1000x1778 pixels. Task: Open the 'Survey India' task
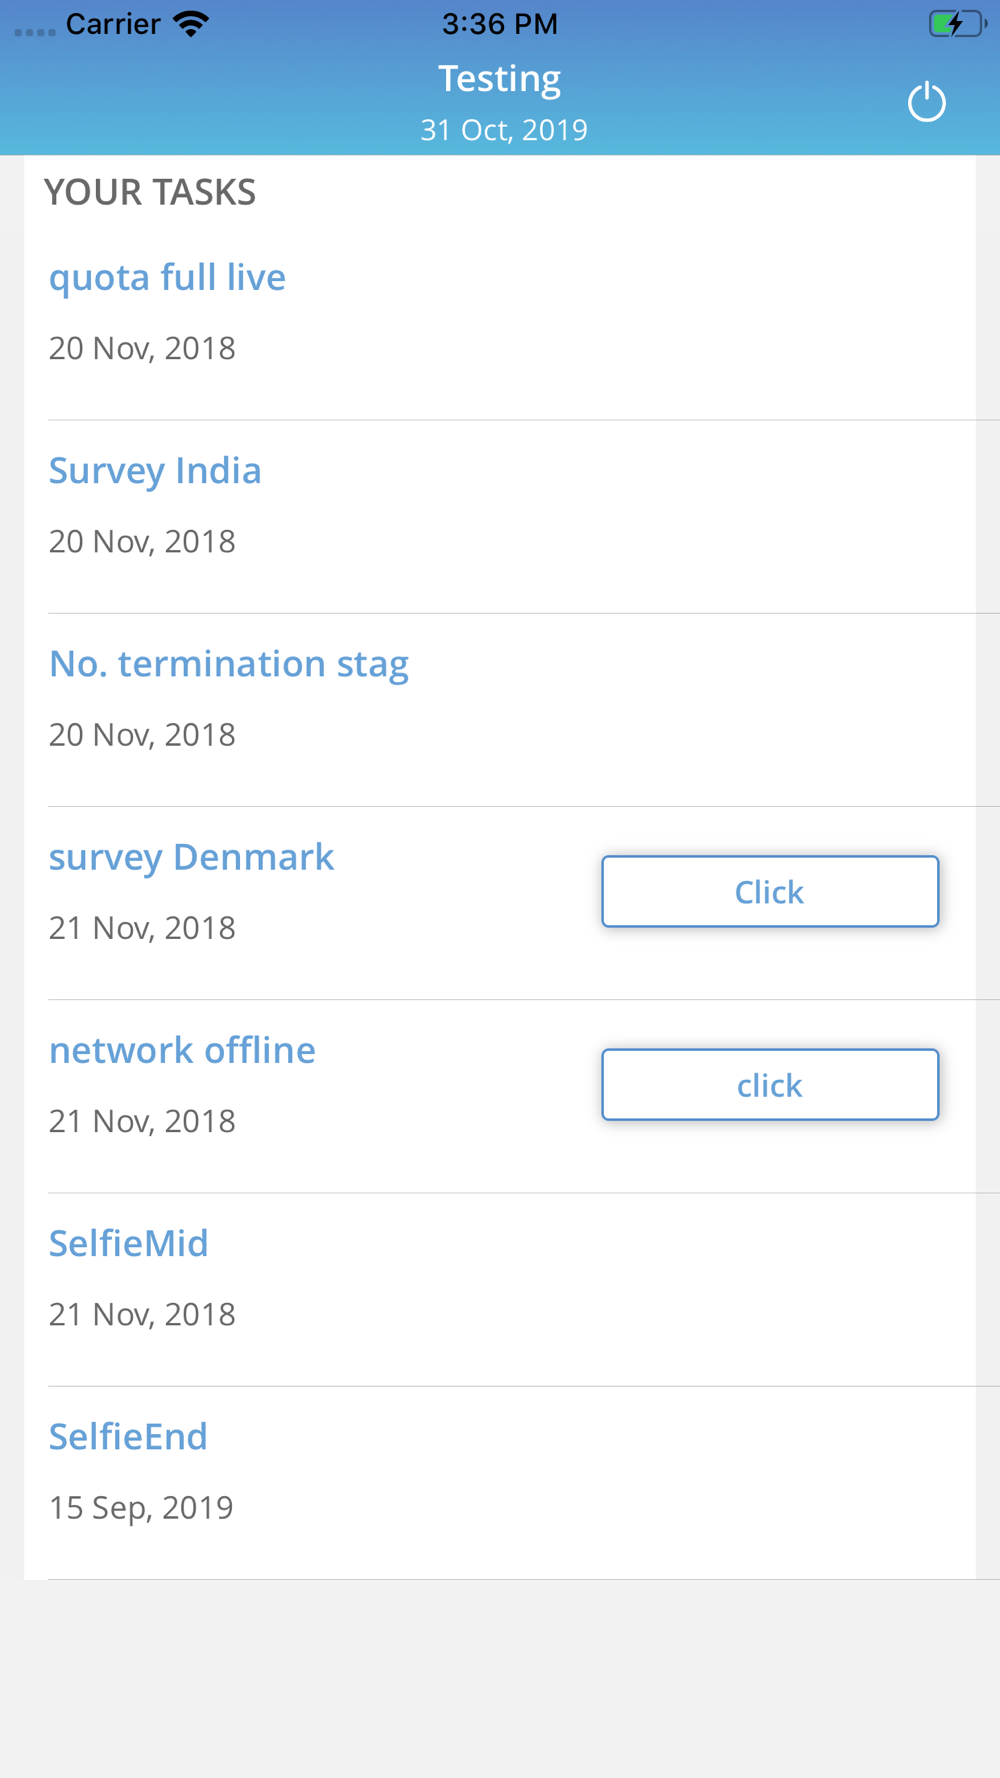tap(155, 470)
